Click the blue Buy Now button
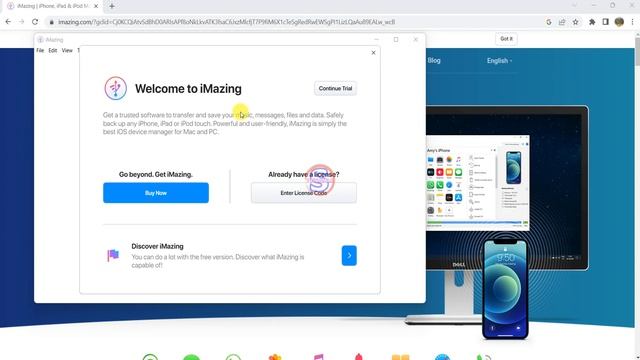640x360 pixels. coord(156,193)
